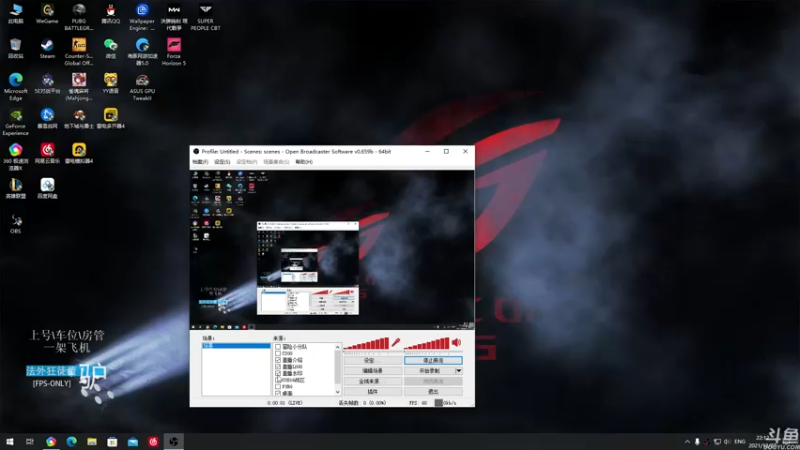Open Microsoft Store from the taskbar
Screen dimensions: 800x450
pyautogui.click(x=112, y=441)
